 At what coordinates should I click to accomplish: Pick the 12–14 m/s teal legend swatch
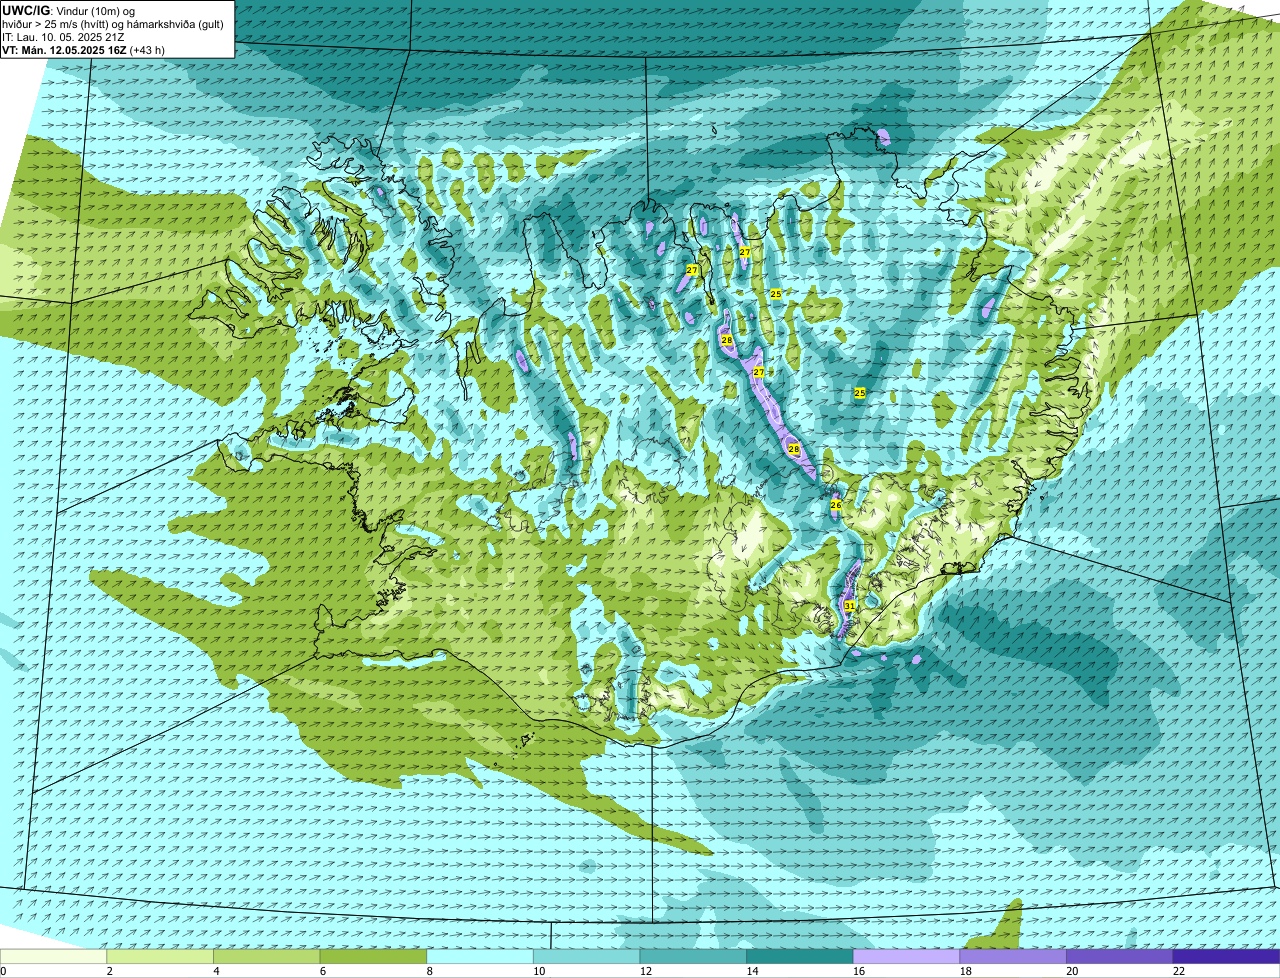tap(693, 956)
